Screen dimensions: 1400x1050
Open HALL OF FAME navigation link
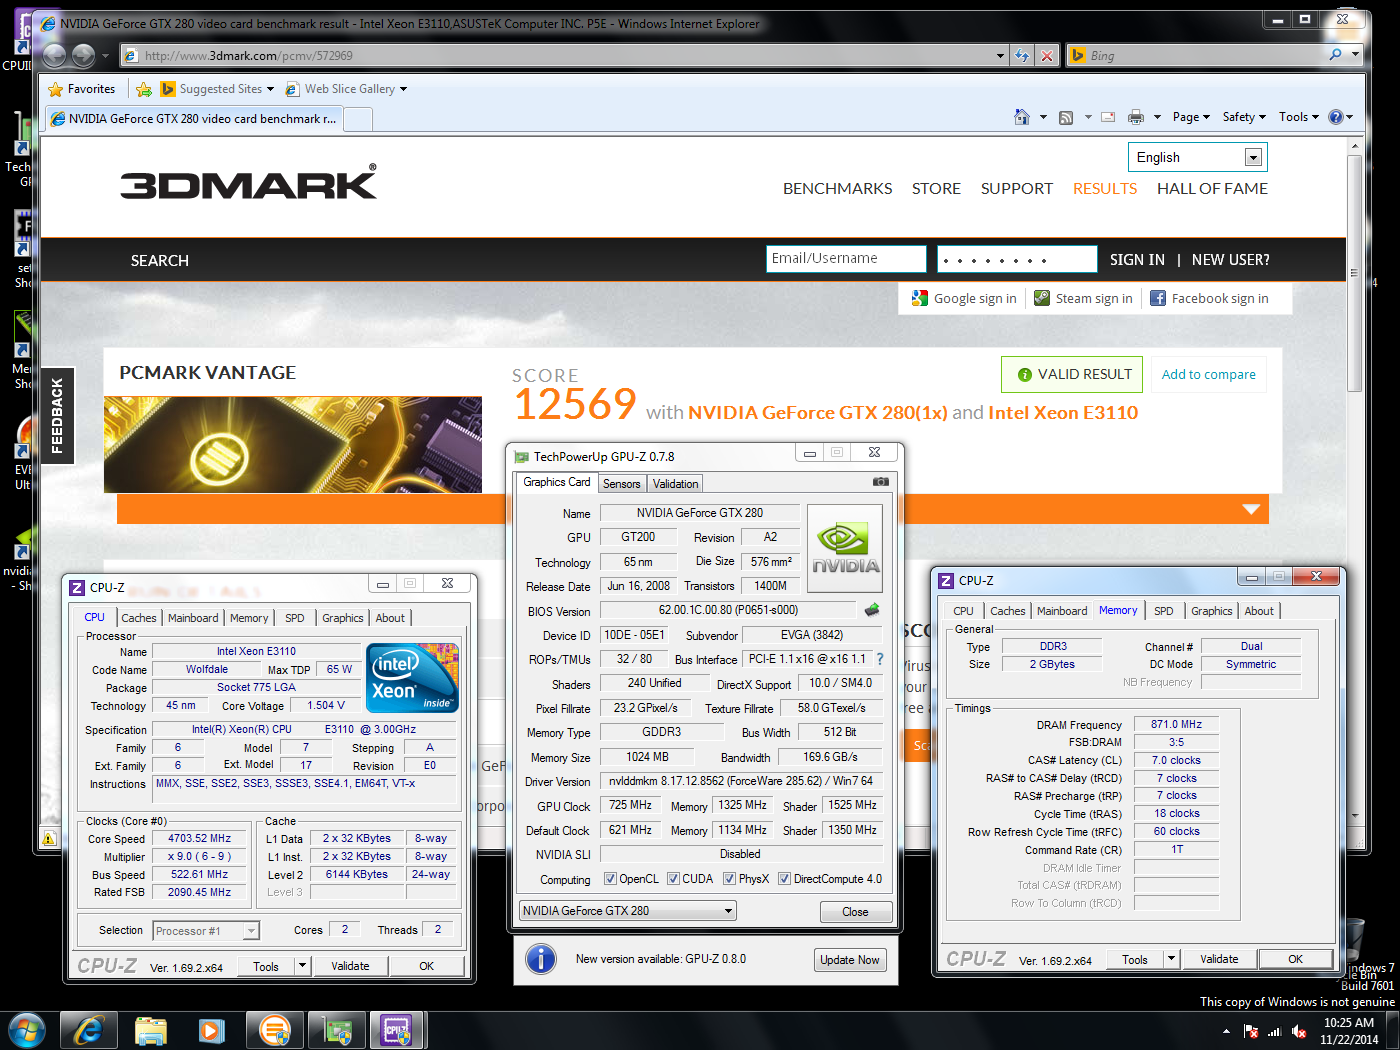tap(1212, 188)
